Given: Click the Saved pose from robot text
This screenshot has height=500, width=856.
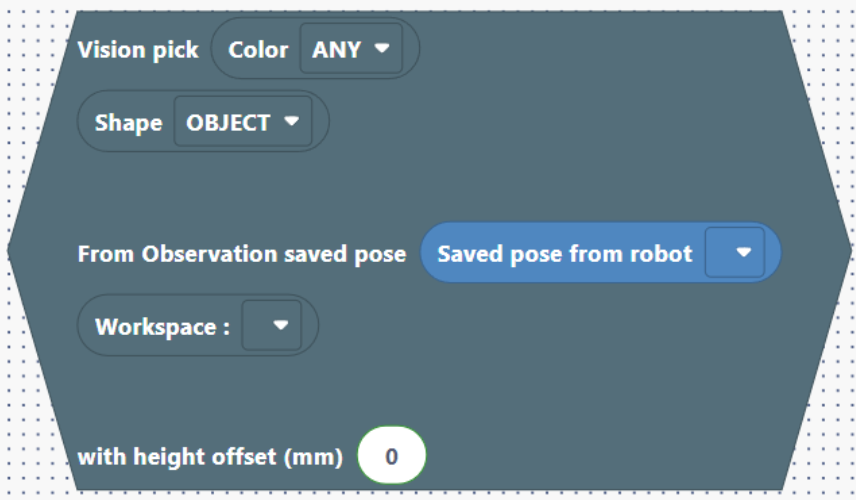Looking at the screenshot, I should (x=564, y=253).
